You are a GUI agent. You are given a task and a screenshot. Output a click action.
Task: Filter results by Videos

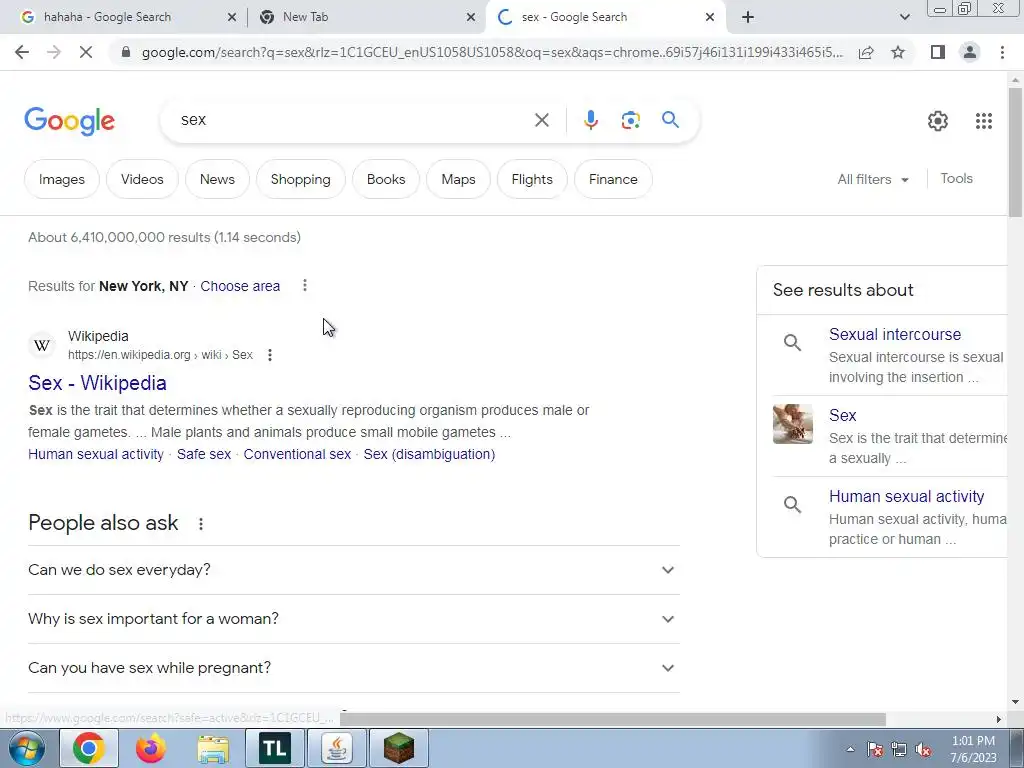142,179
